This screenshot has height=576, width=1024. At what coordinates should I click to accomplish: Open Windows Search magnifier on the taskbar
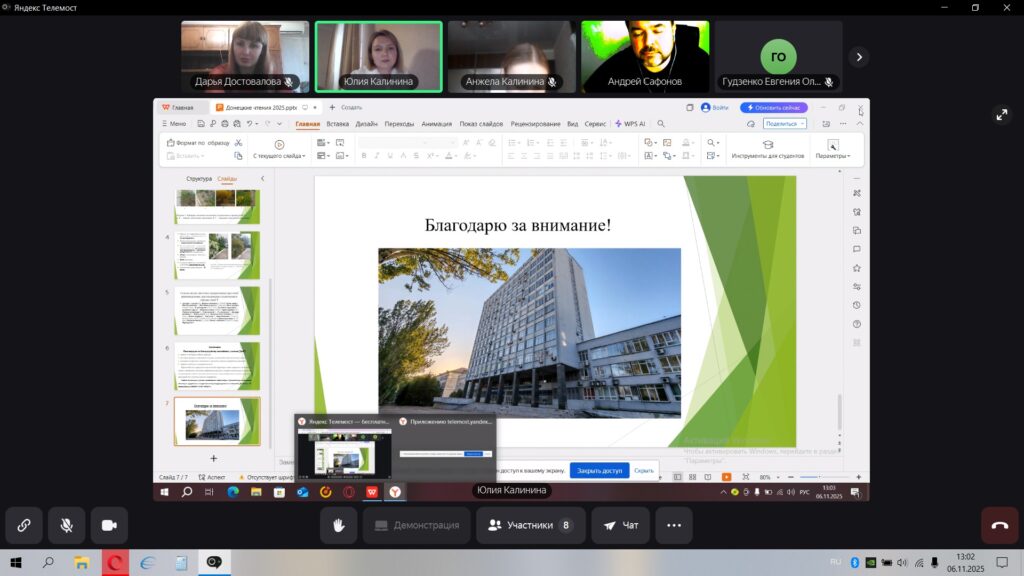pyautogui.click(x=47, y=563)
